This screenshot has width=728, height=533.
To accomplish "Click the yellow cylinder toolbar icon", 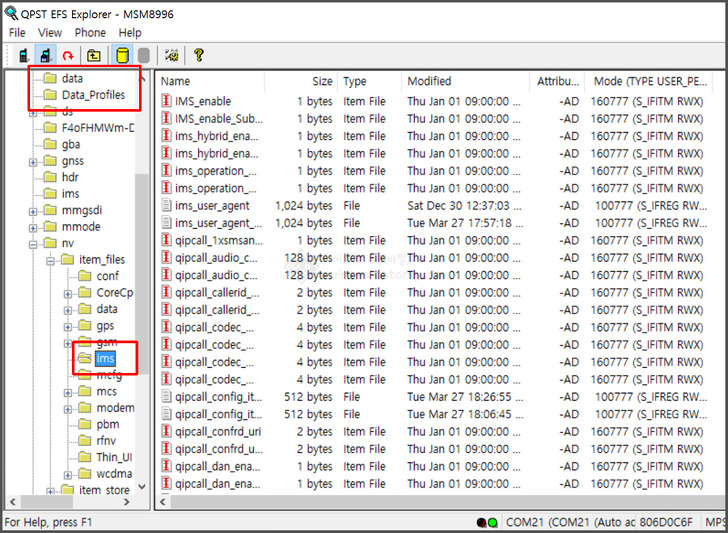I will (x=122, y=56).
